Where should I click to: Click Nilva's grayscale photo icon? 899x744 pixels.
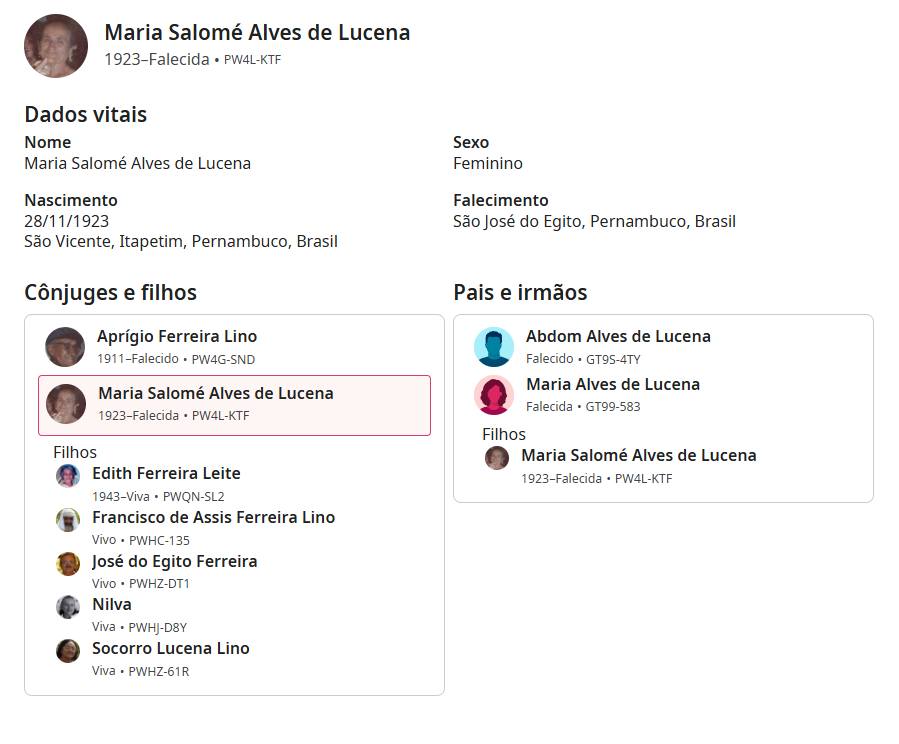68,607
